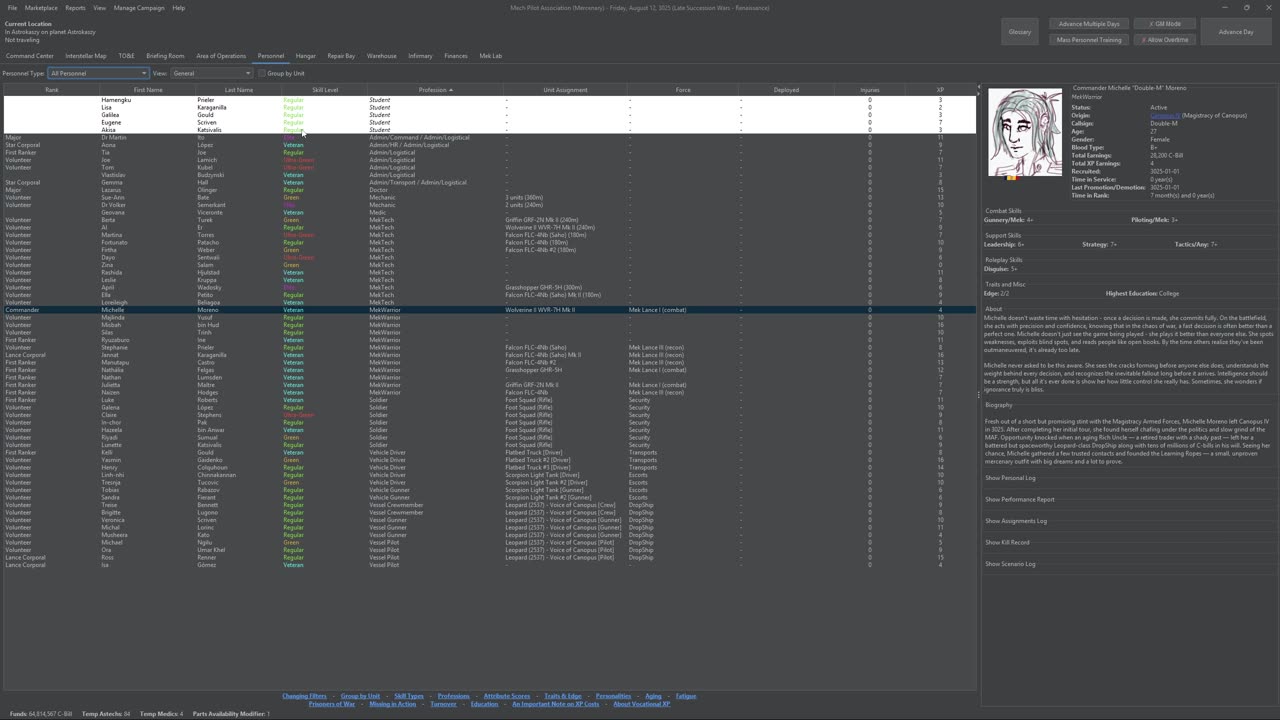Switch to the Hangar tab
The height and width of the screenshot is (720, 1280).
[306, 56]
